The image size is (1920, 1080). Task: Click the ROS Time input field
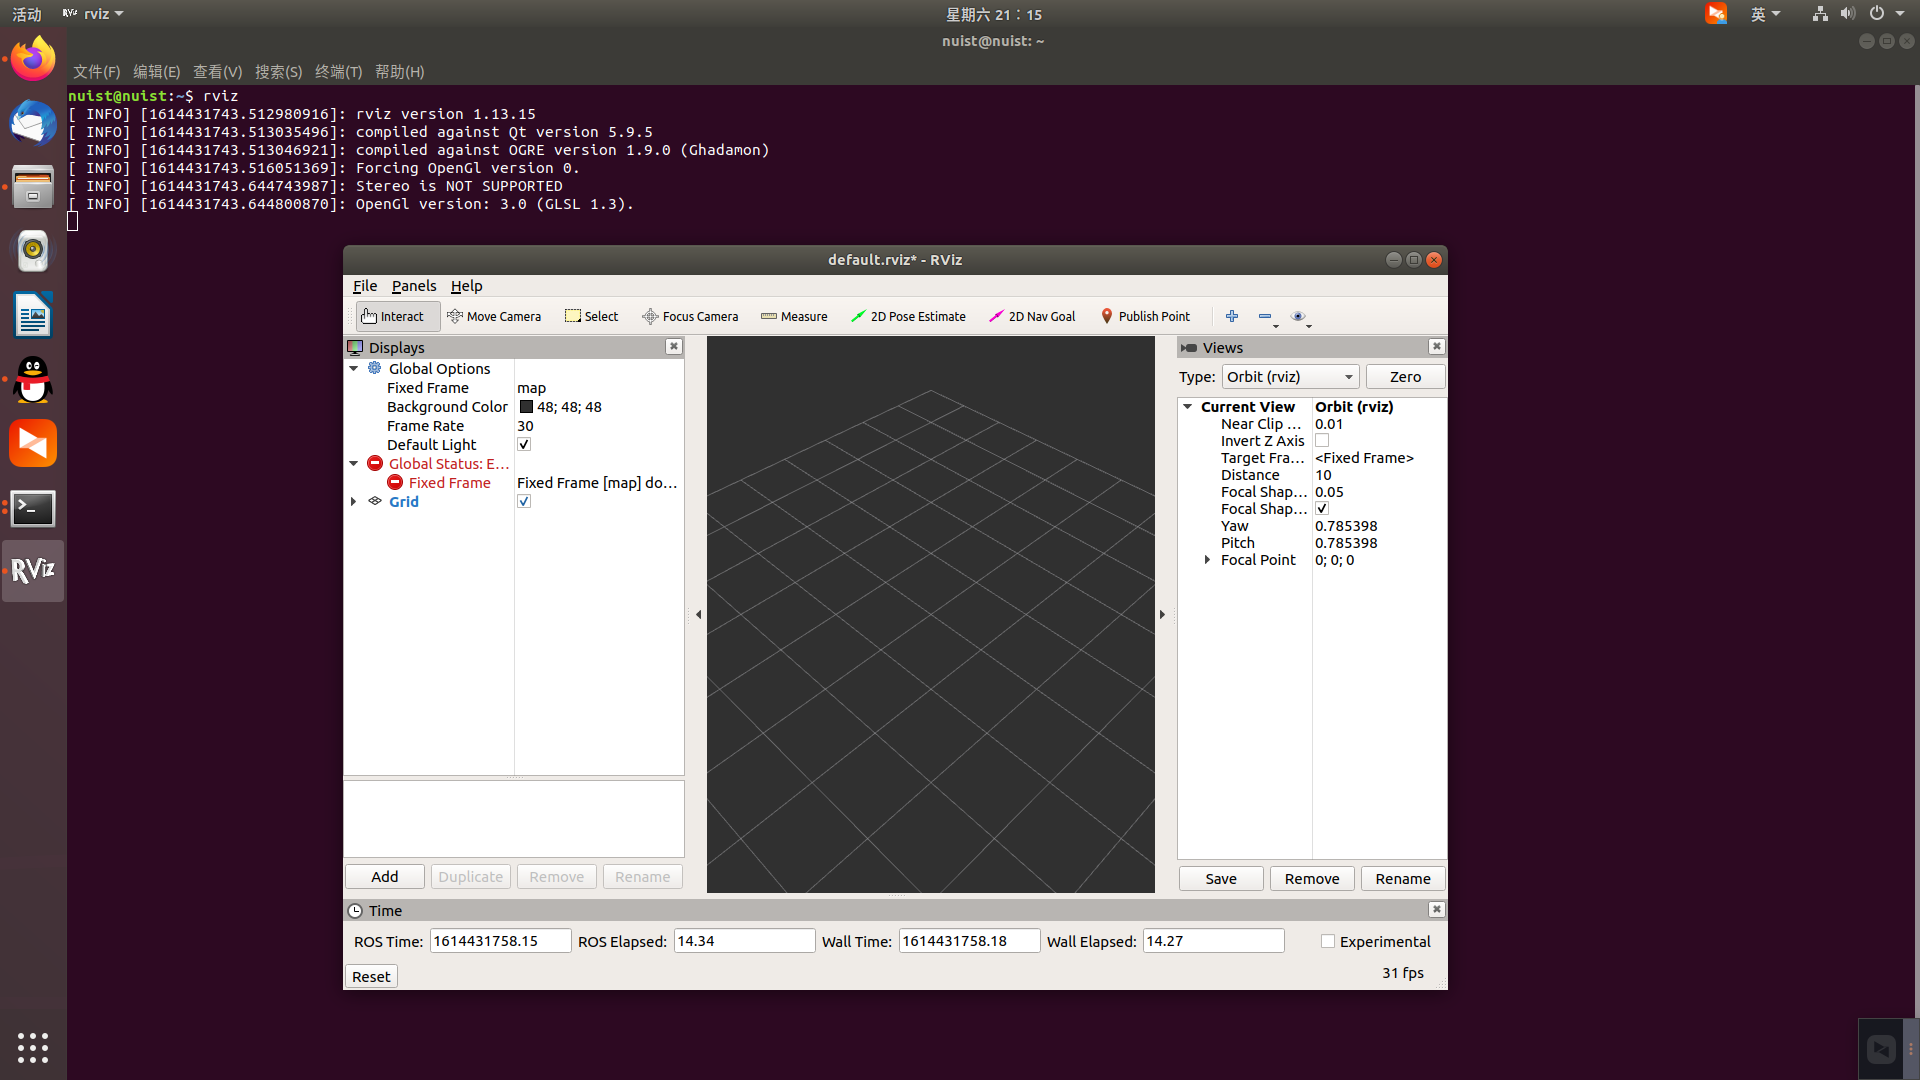498,940
